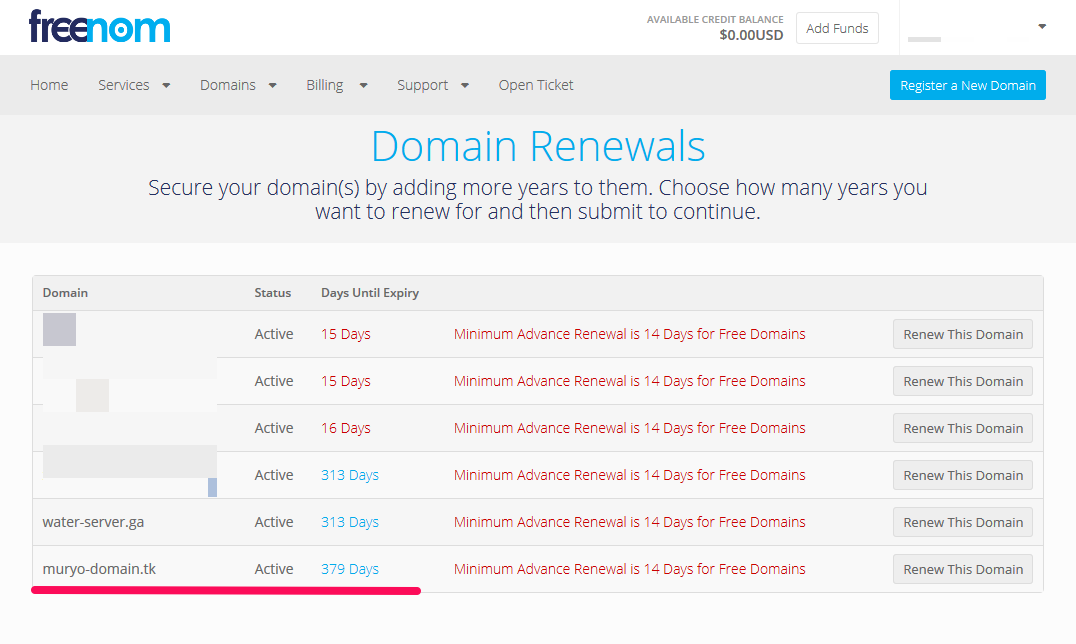Click the Active status for water-server.ga

click(x=274, y=522)
